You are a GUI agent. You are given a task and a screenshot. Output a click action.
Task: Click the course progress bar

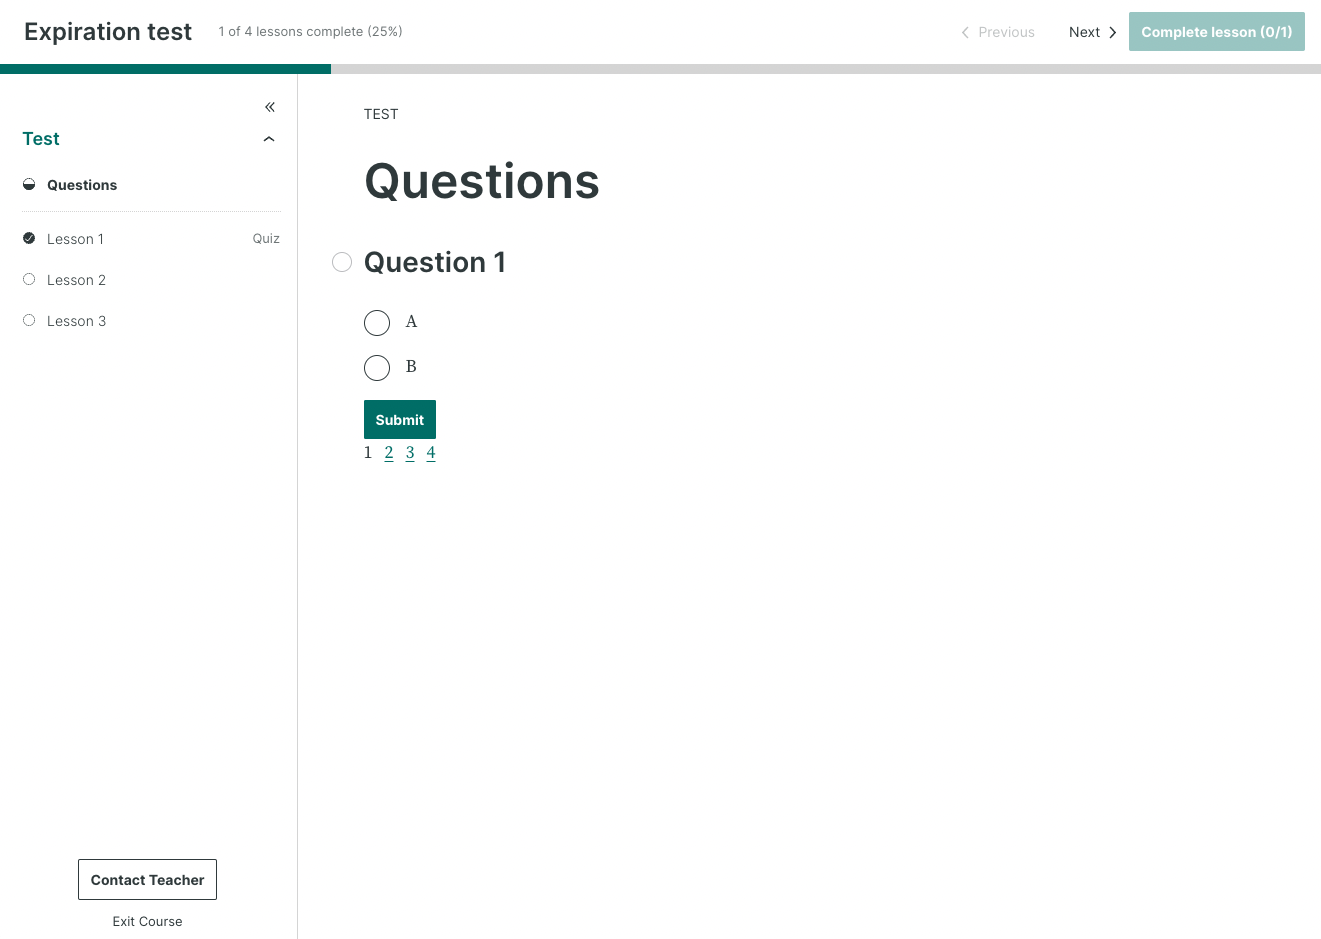[x=660, y=69]
